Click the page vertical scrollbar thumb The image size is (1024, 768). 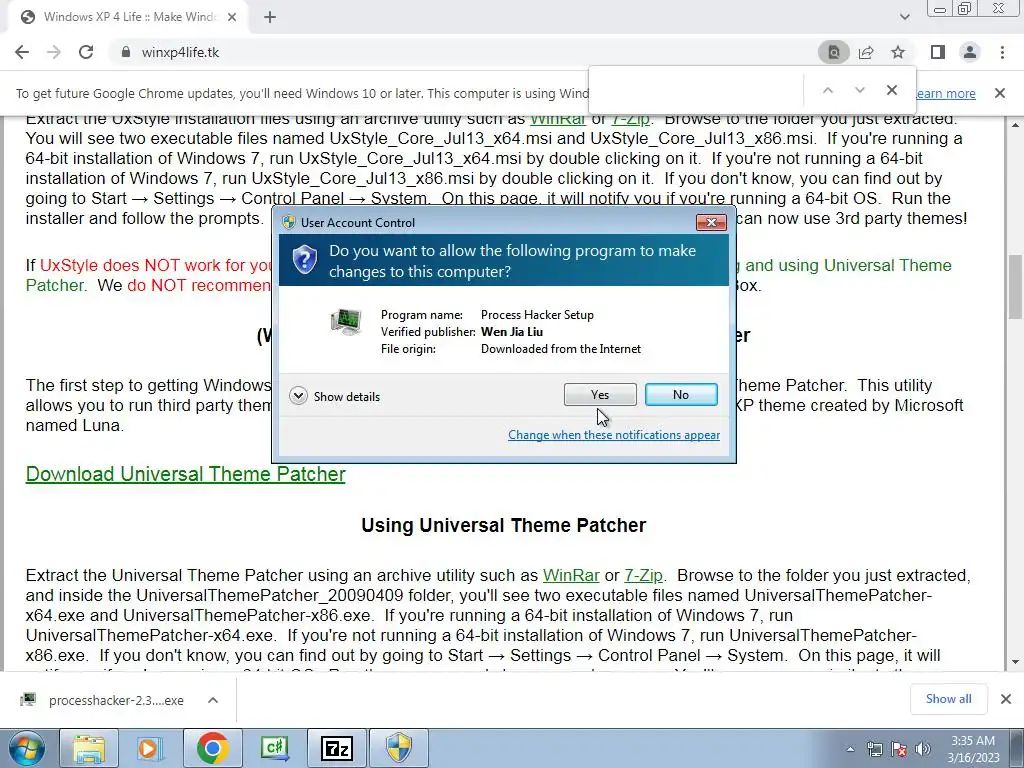1016,286
